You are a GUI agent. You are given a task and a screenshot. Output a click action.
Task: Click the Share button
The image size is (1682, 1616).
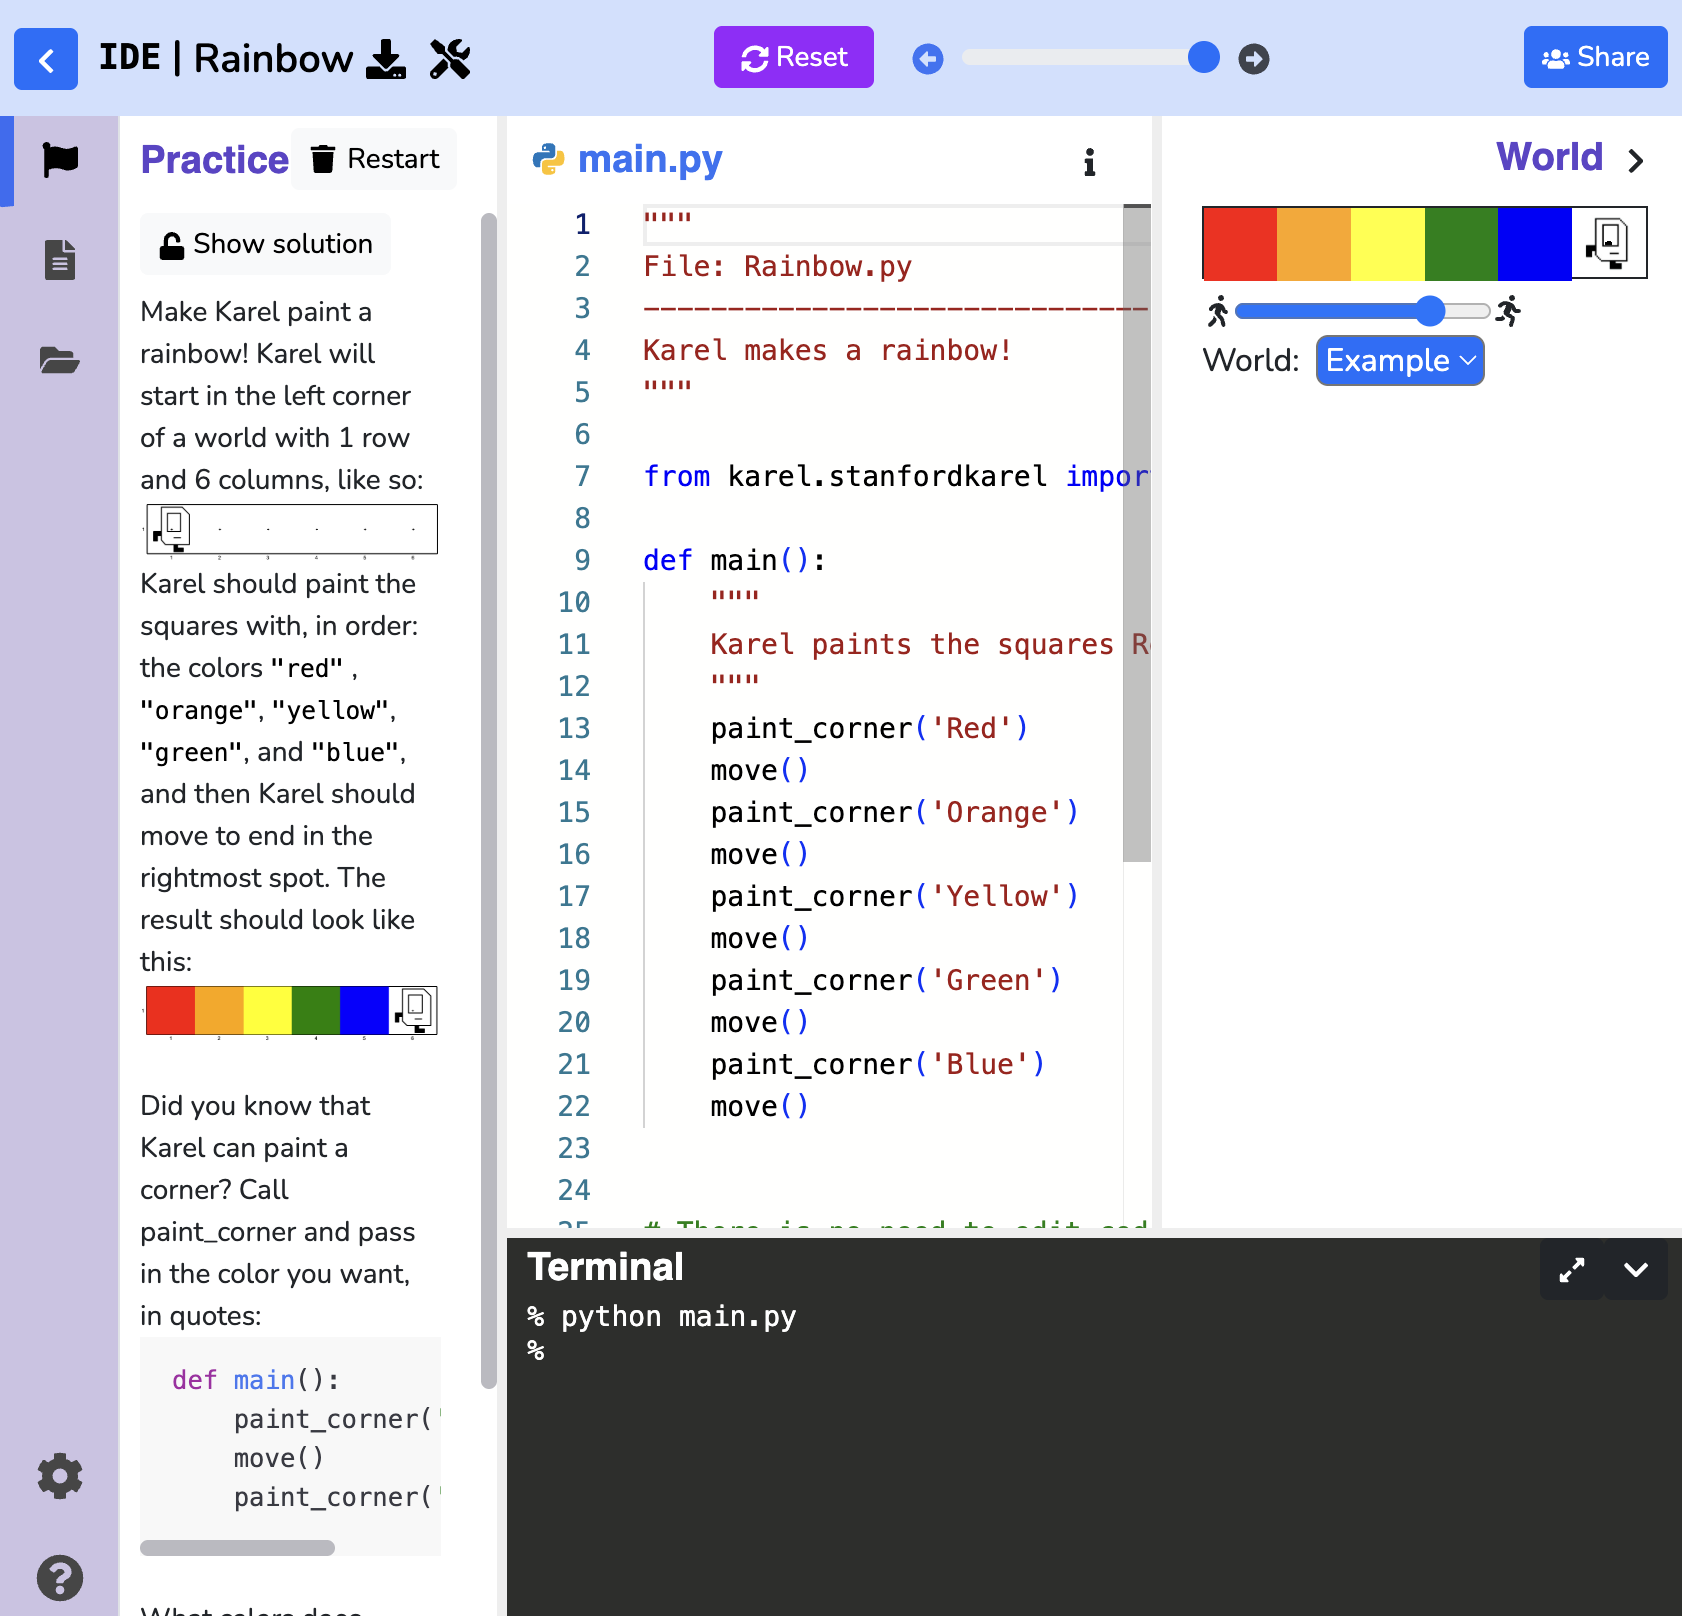pyautogui.click(x=1595, y=57)
